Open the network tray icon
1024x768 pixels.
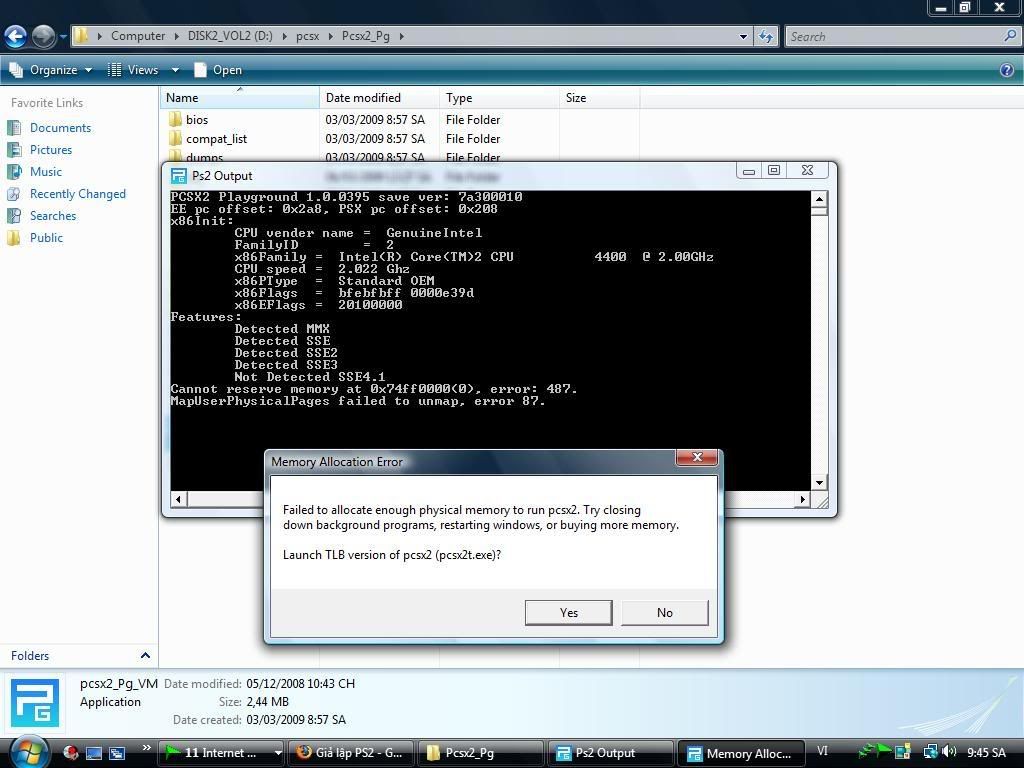click(x=930, y=752)
